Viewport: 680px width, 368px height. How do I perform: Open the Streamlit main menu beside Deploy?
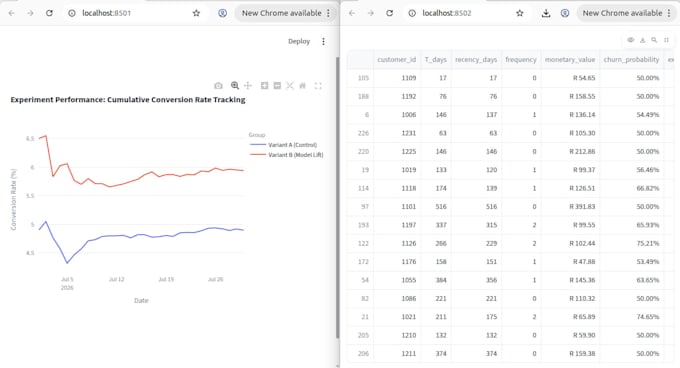tap(323, 41)
